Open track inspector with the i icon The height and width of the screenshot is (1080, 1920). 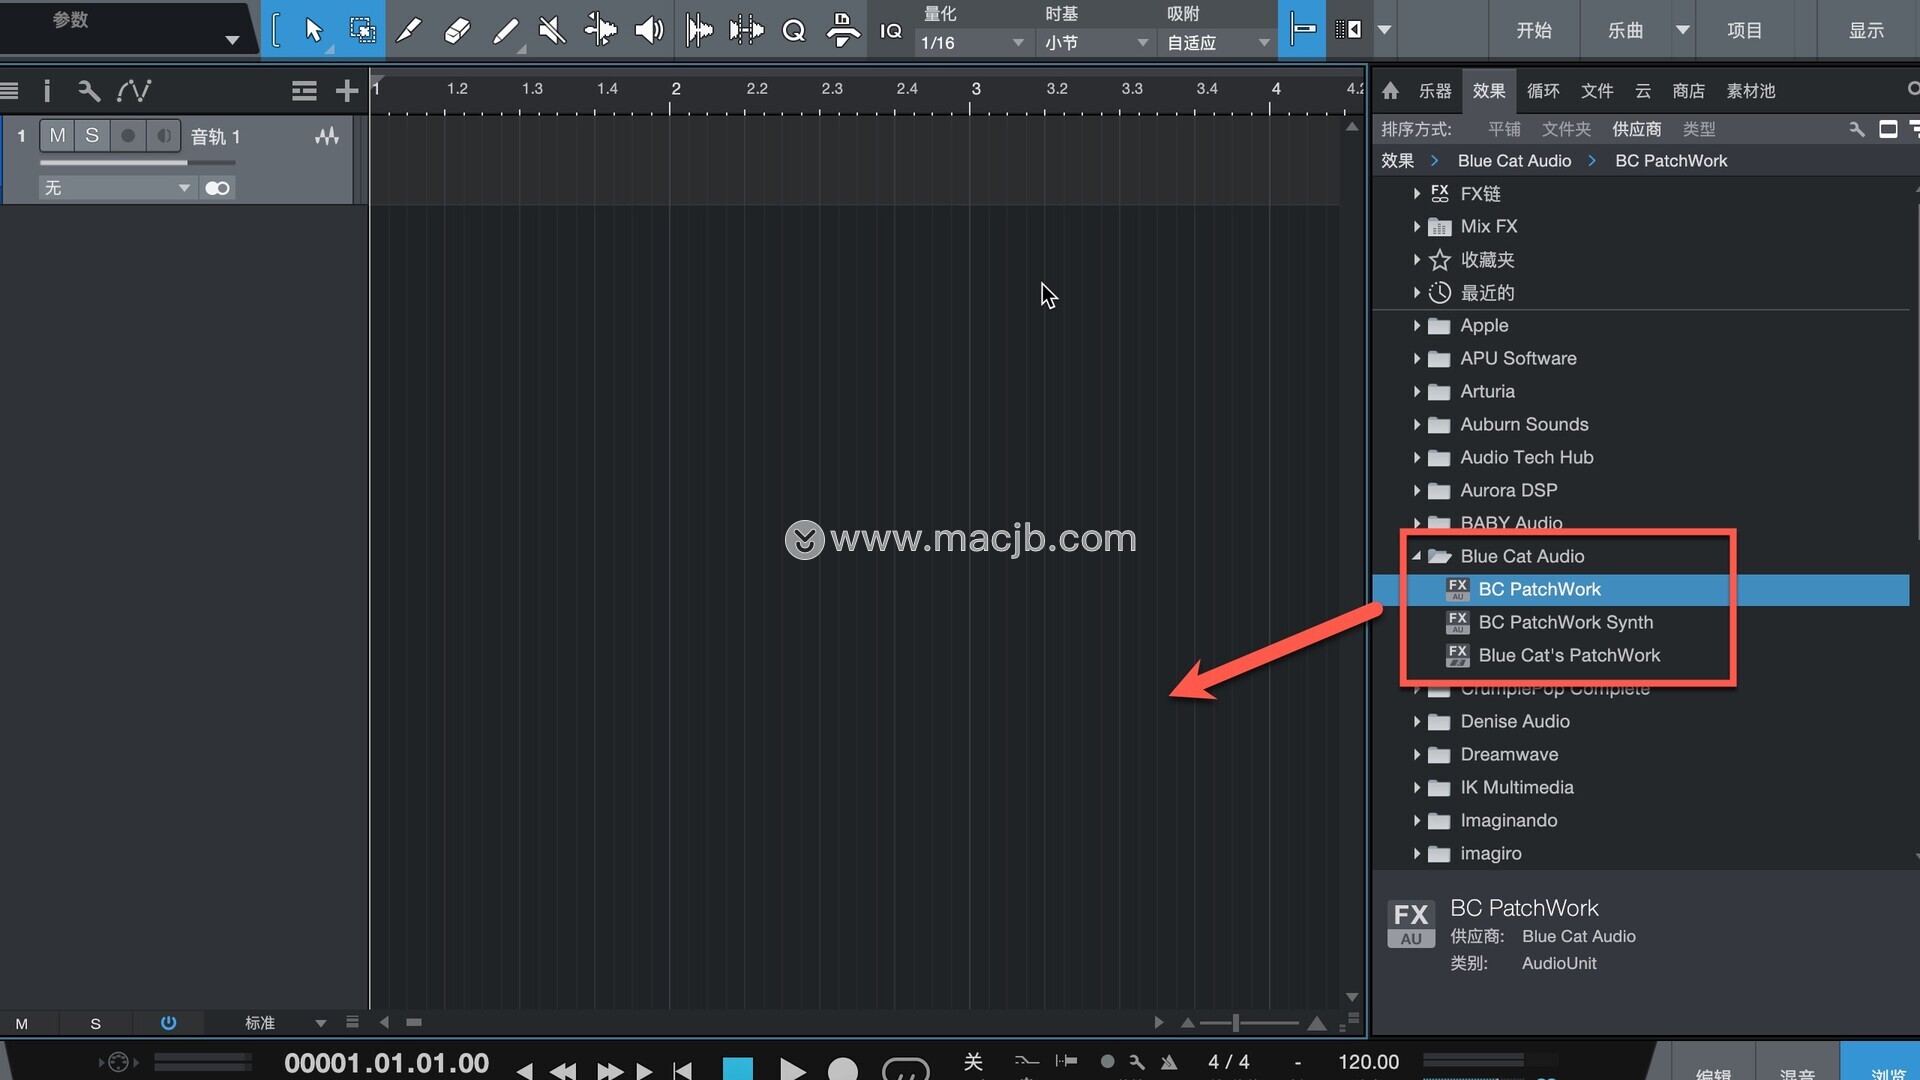coord(46,91)
